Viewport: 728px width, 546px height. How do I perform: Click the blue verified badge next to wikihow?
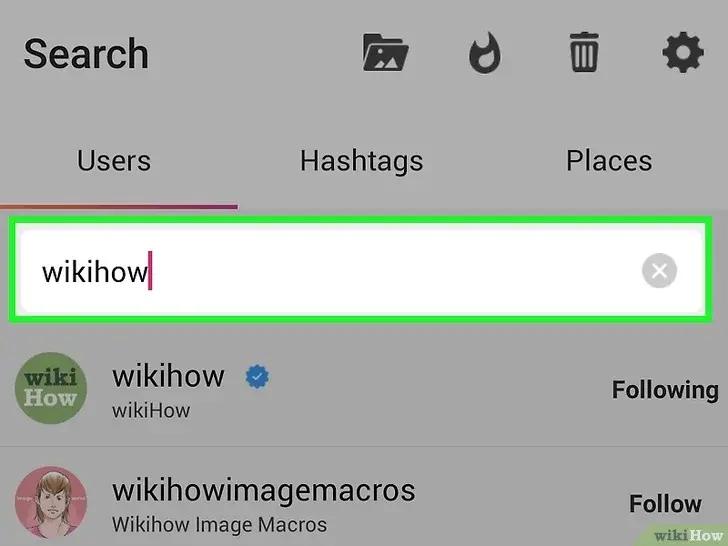[x=257, y=377]
